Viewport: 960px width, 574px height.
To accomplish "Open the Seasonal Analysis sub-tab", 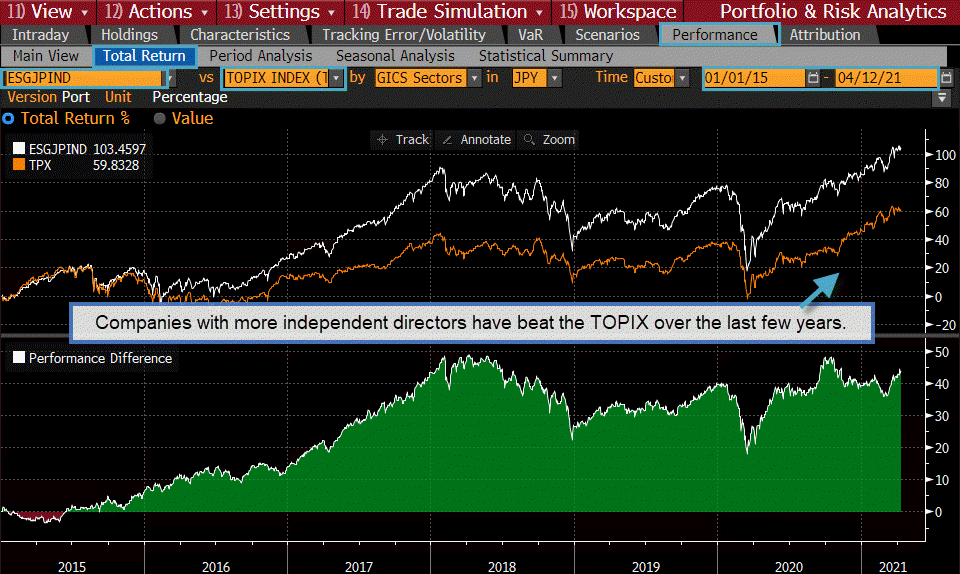I will 396,56.
